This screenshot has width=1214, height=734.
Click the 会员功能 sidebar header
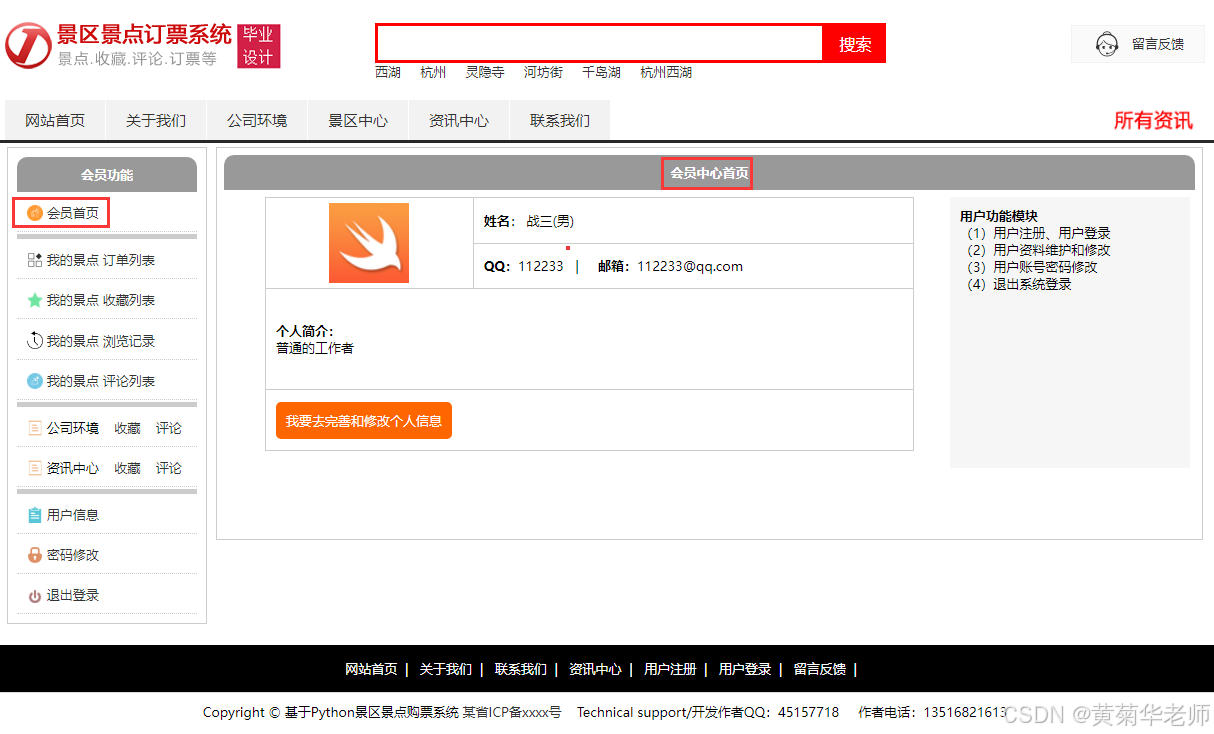[107, 175]
